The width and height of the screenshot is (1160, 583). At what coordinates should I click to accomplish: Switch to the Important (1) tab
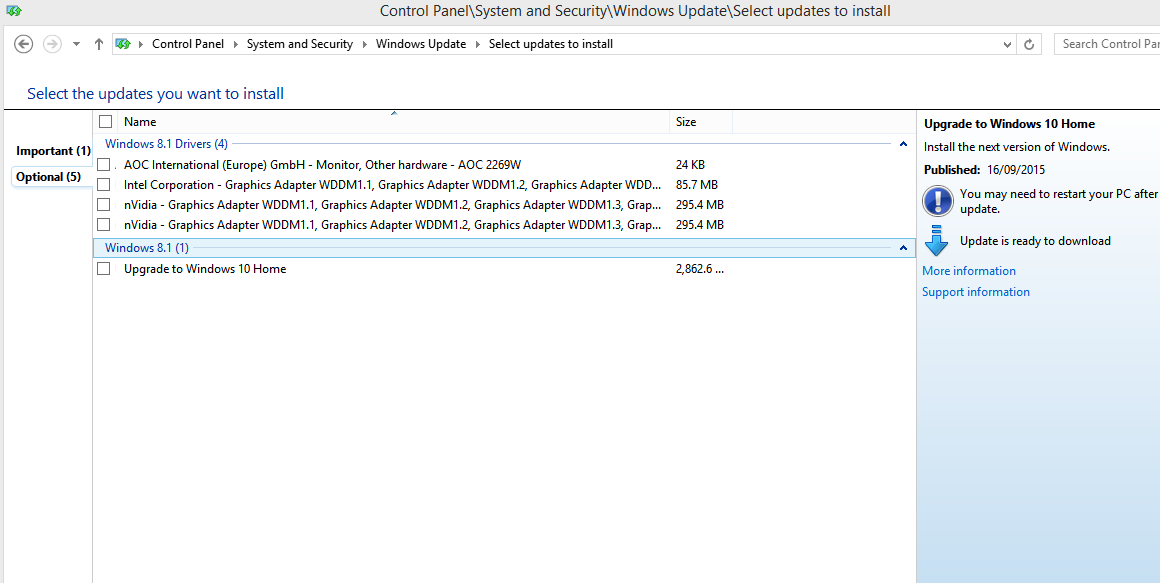point(53,151)
